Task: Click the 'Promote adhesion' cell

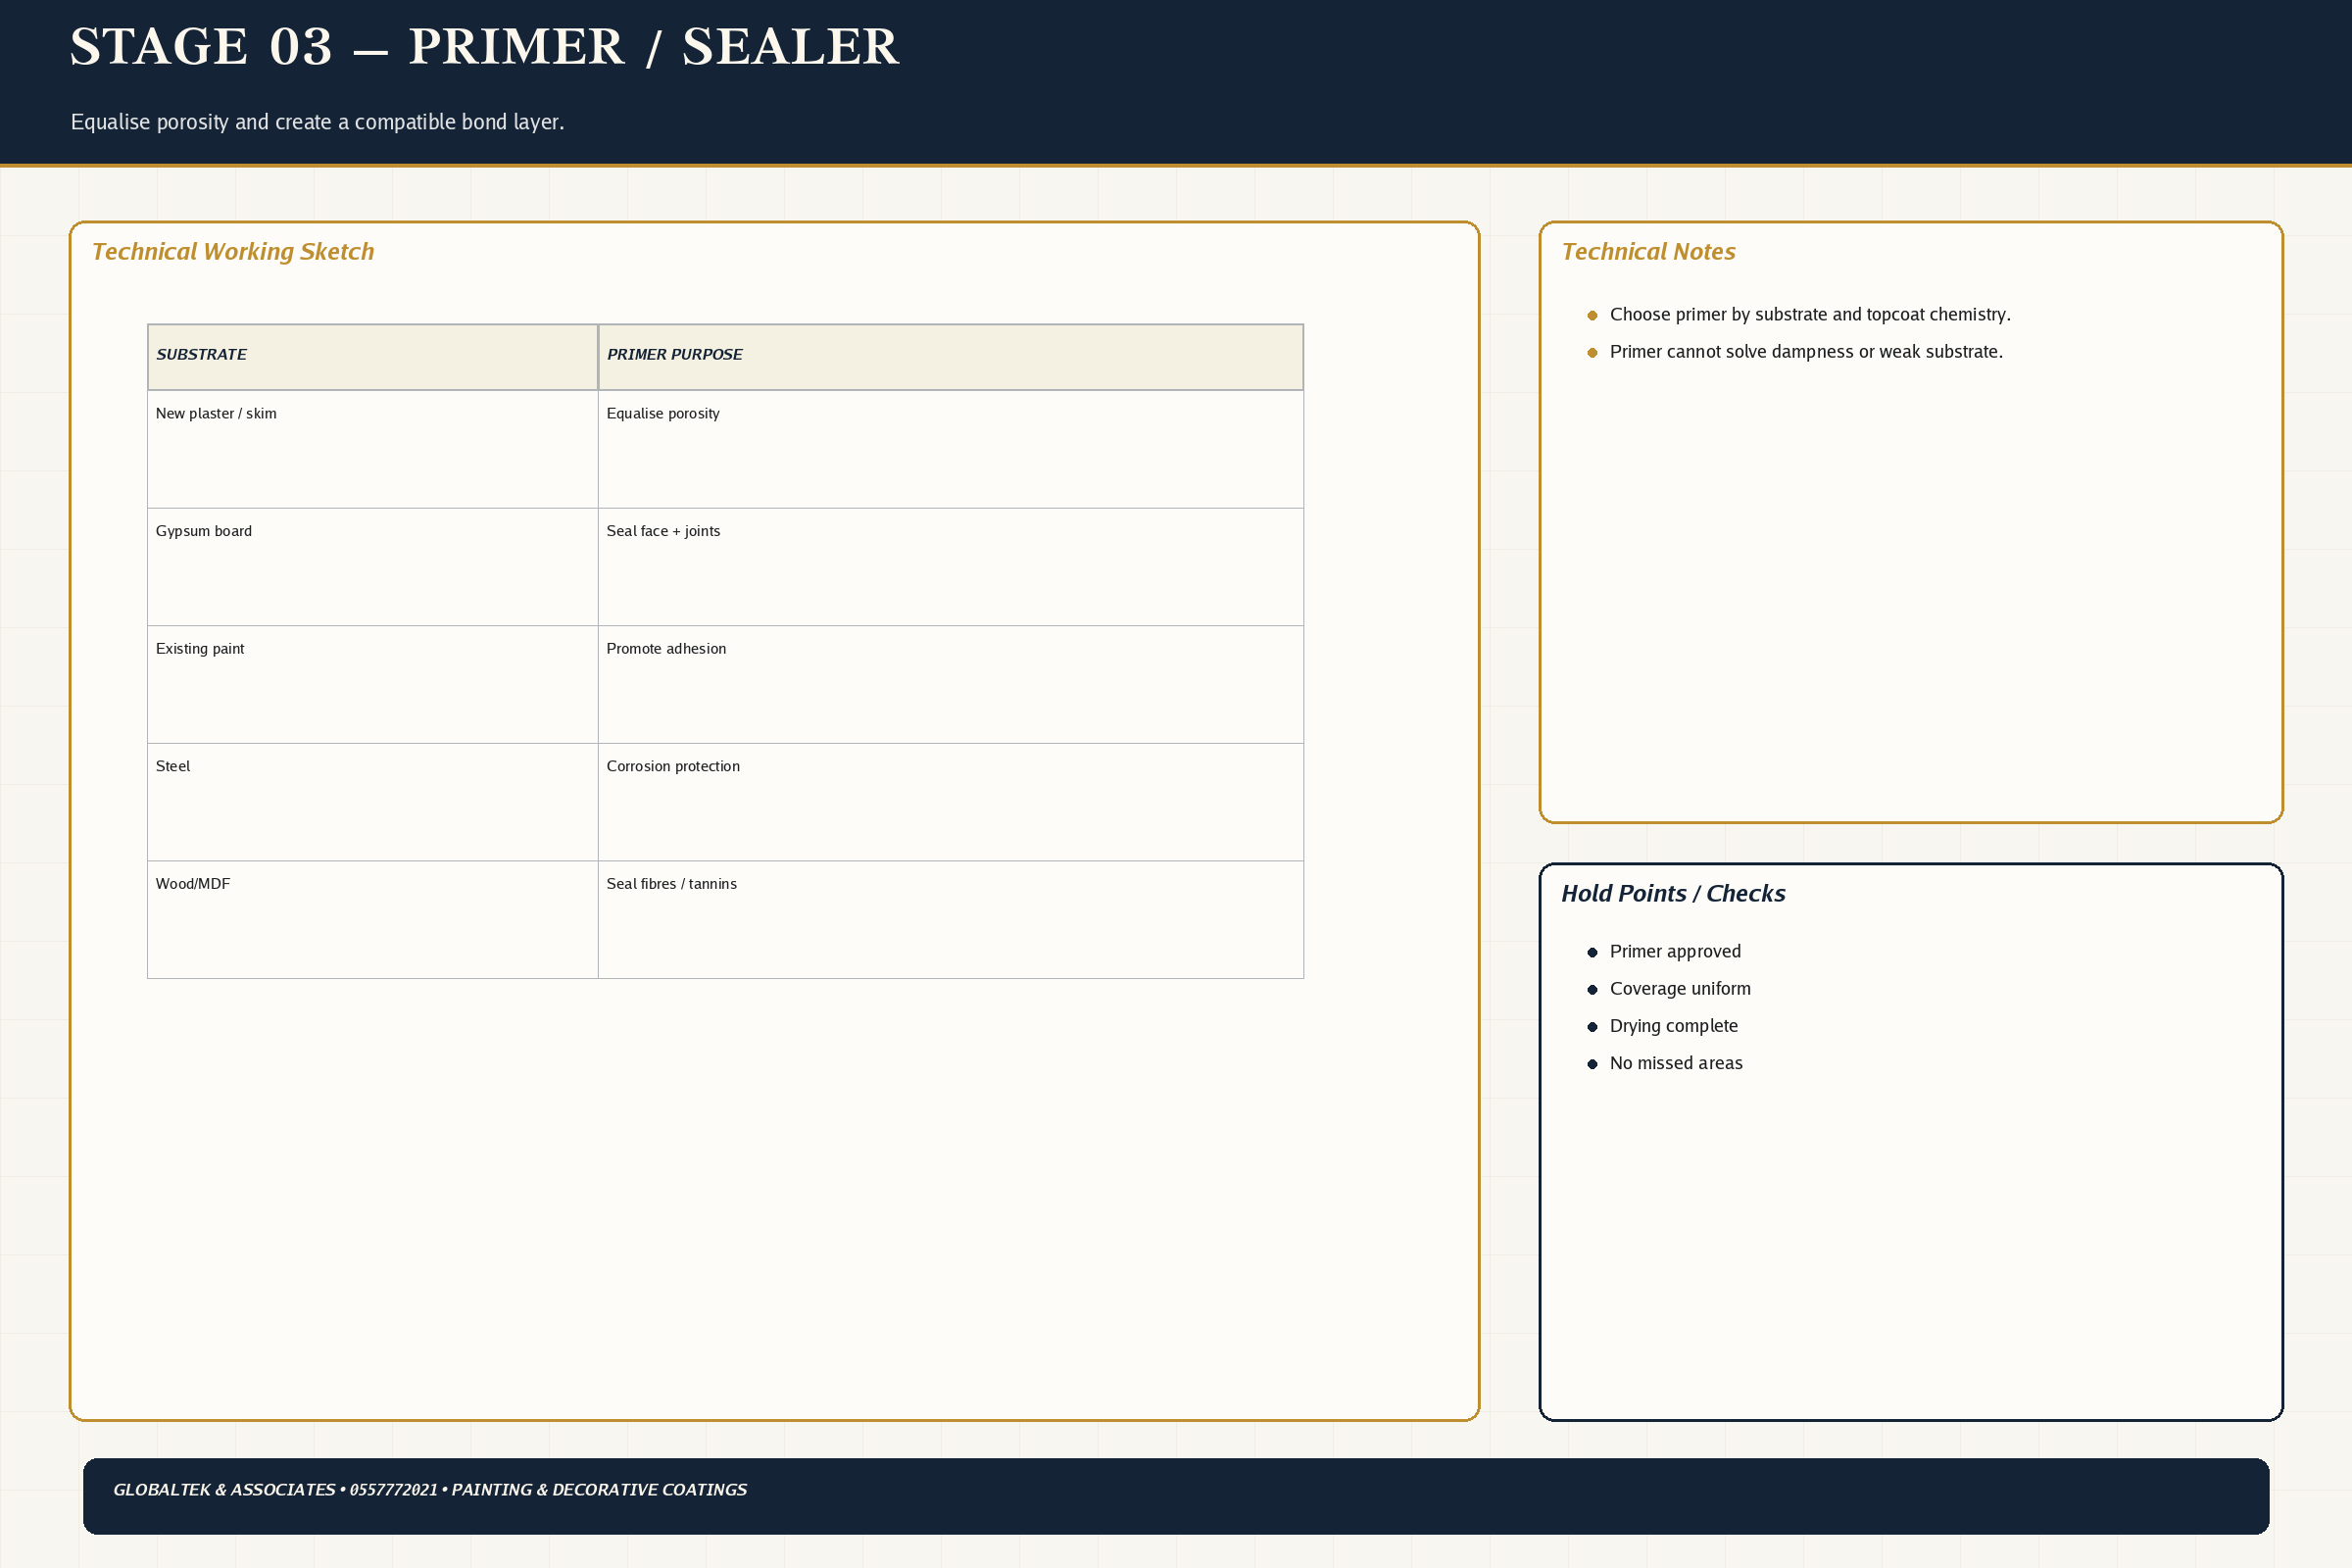Action: tap(951, 685)
